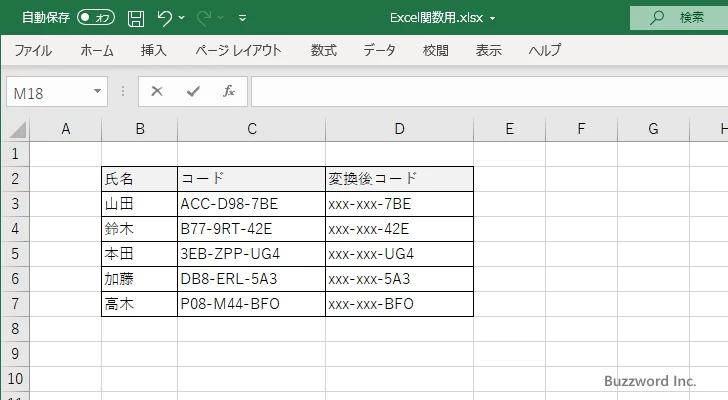
Task: Click the cell DB8-ERL-5A3
Action: coord(252,279)
